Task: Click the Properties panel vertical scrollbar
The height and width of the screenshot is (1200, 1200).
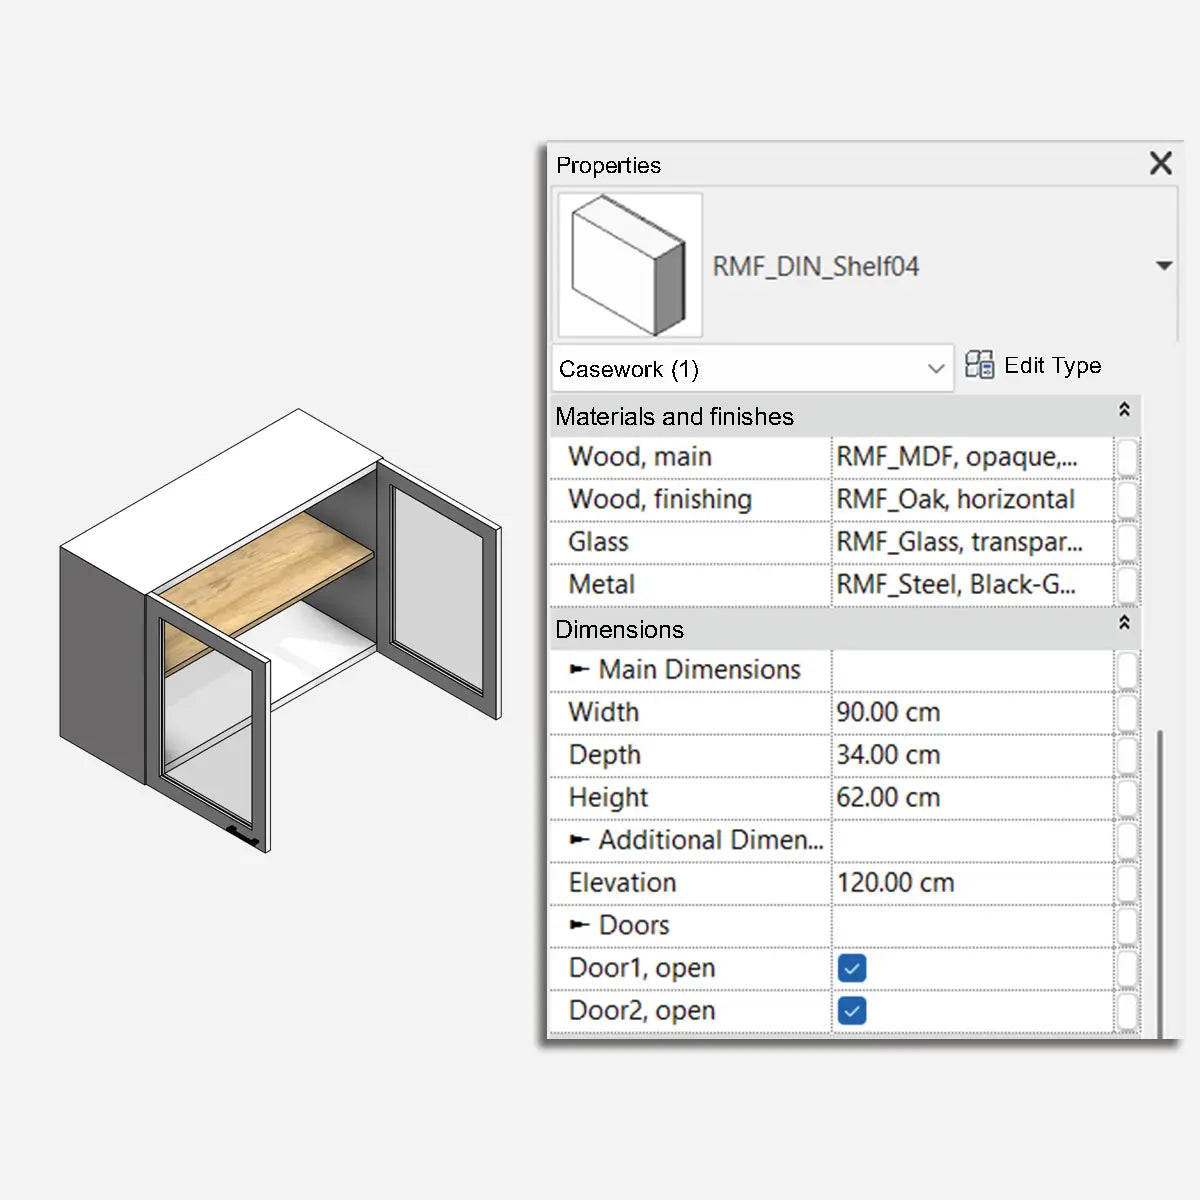Action: point(1160,880)
